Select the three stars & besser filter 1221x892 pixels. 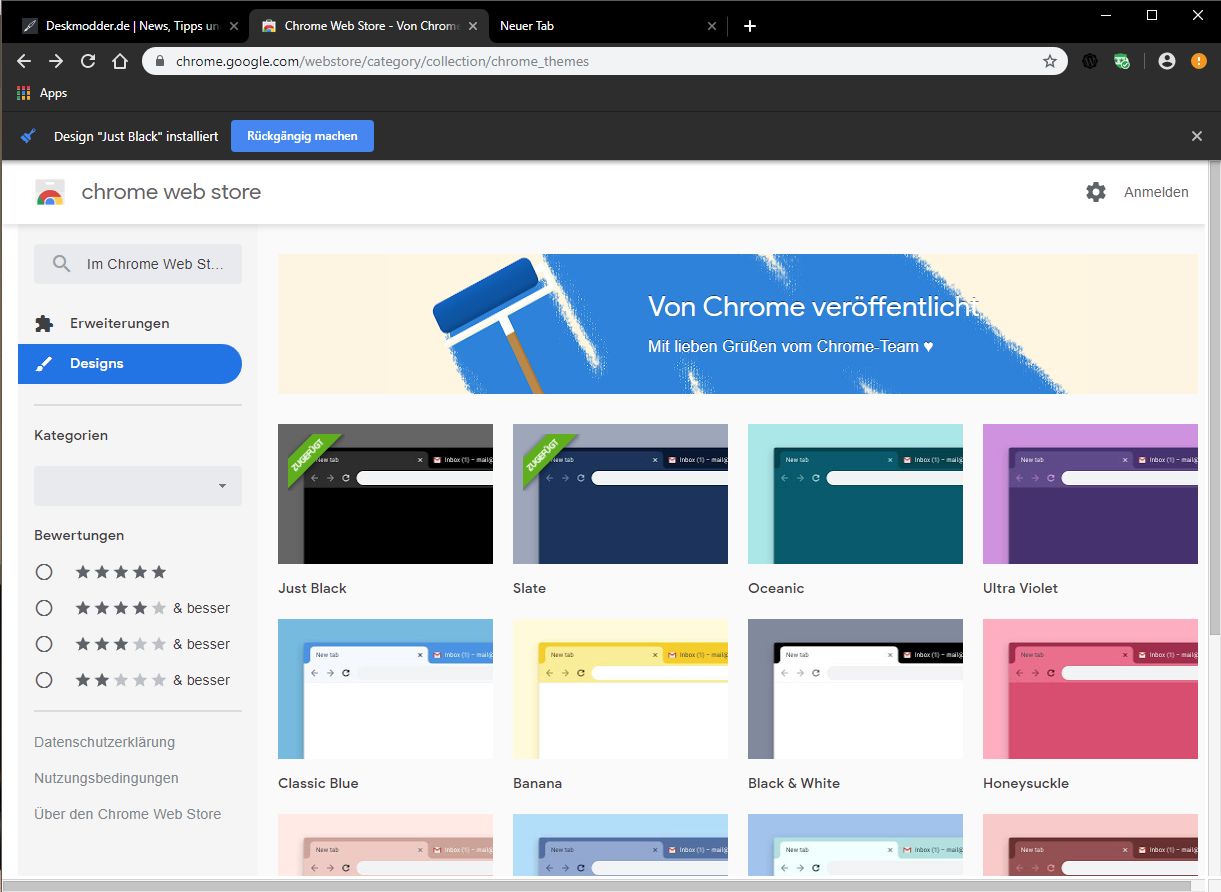(44, 644)
